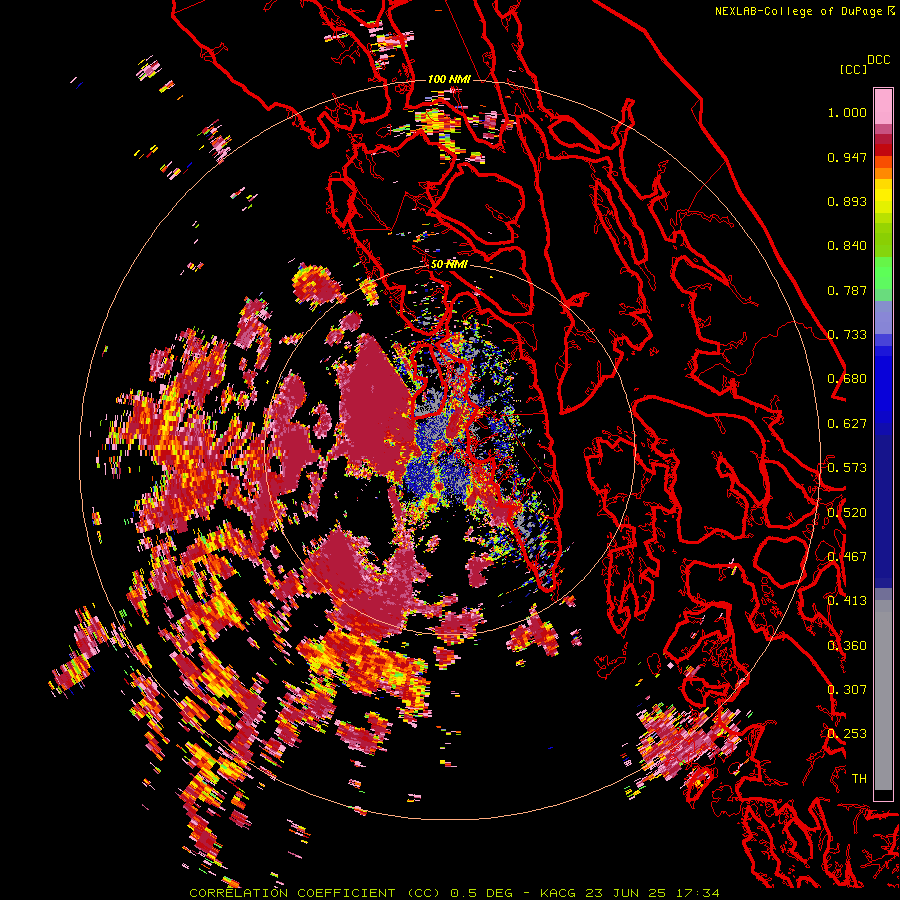
Task: Pick the yellow band on the color bar
Action: pyautogui.click(x=883, y=196)
